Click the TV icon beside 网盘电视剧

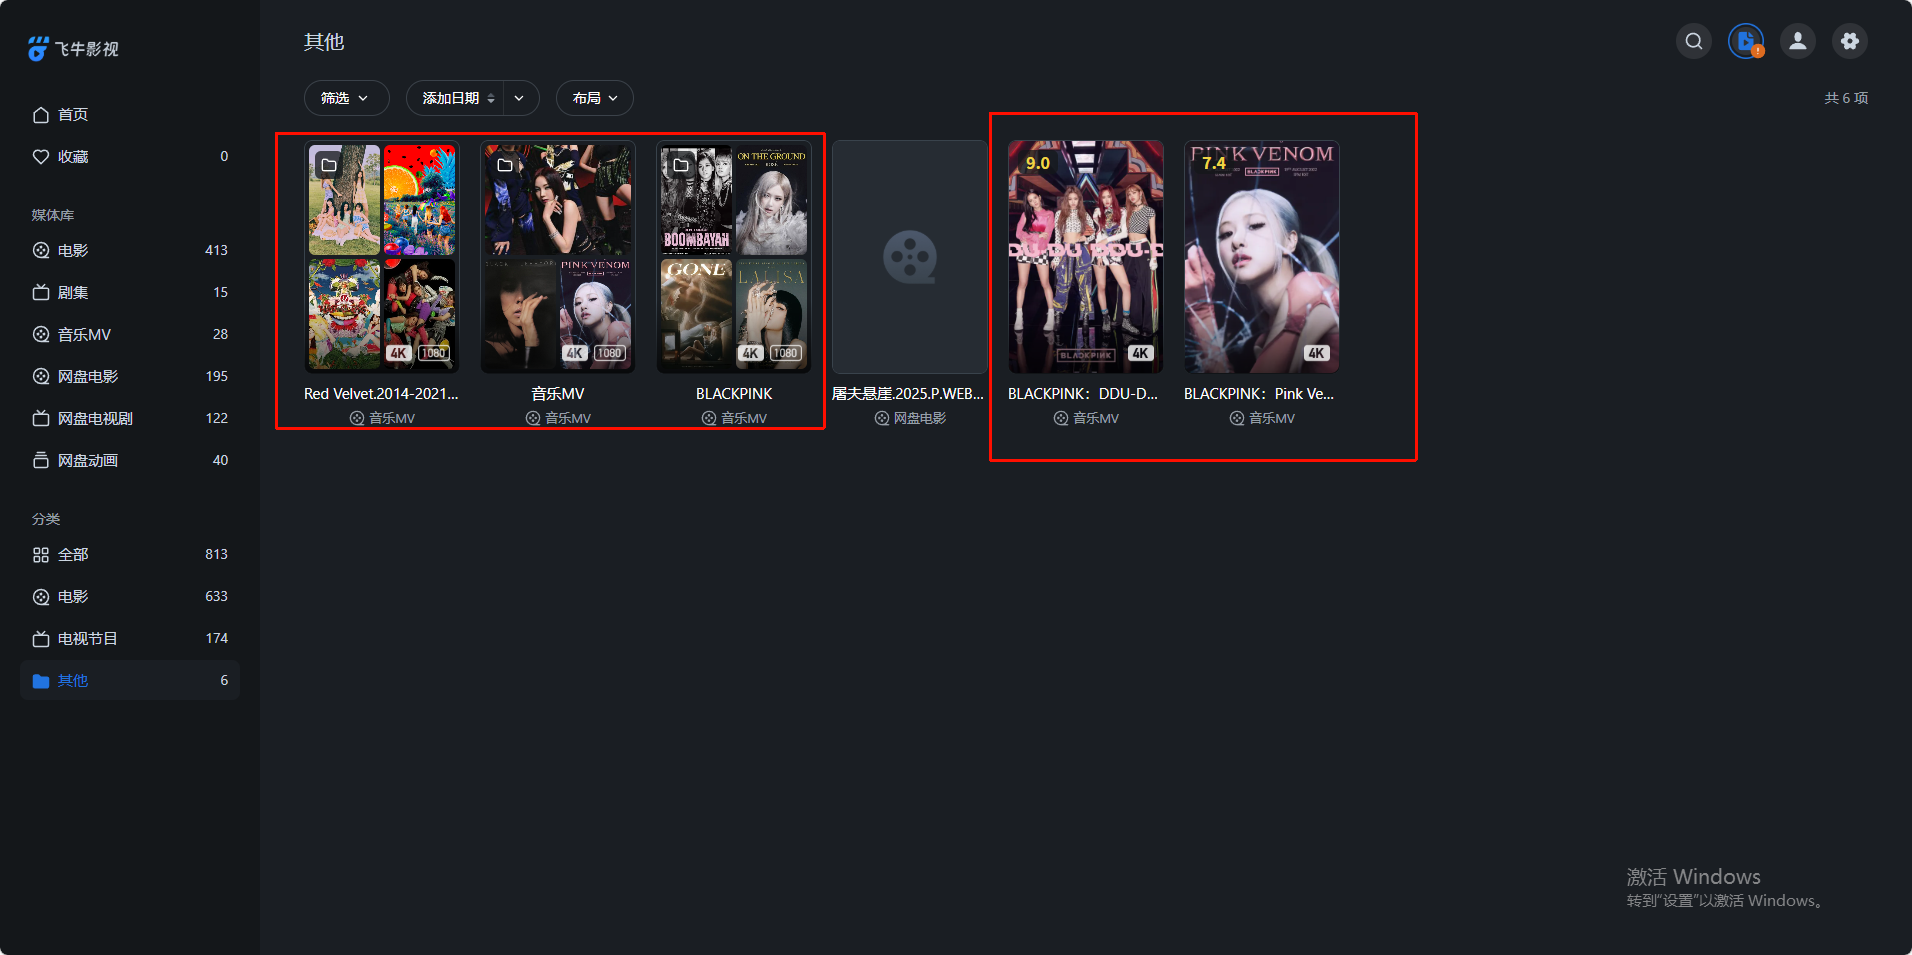pyautogui.click(x=41, y=419)
